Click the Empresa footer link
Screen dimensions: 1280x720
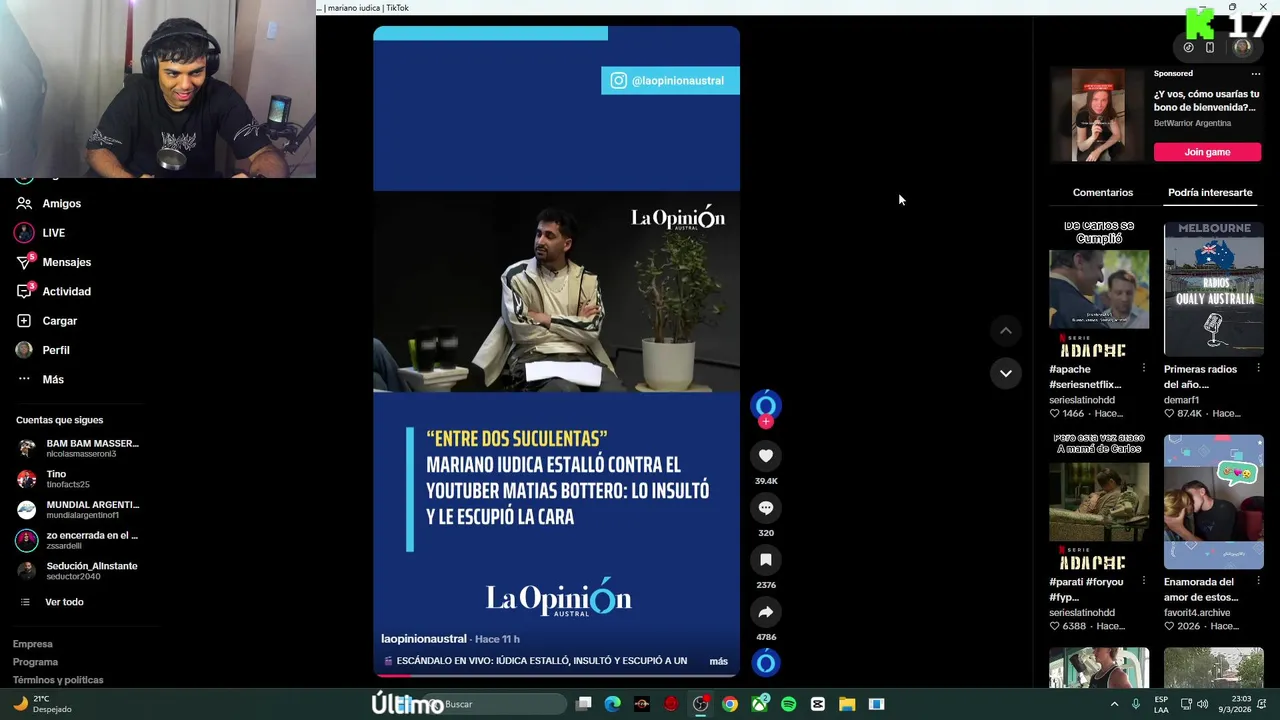tap(33, 644)
